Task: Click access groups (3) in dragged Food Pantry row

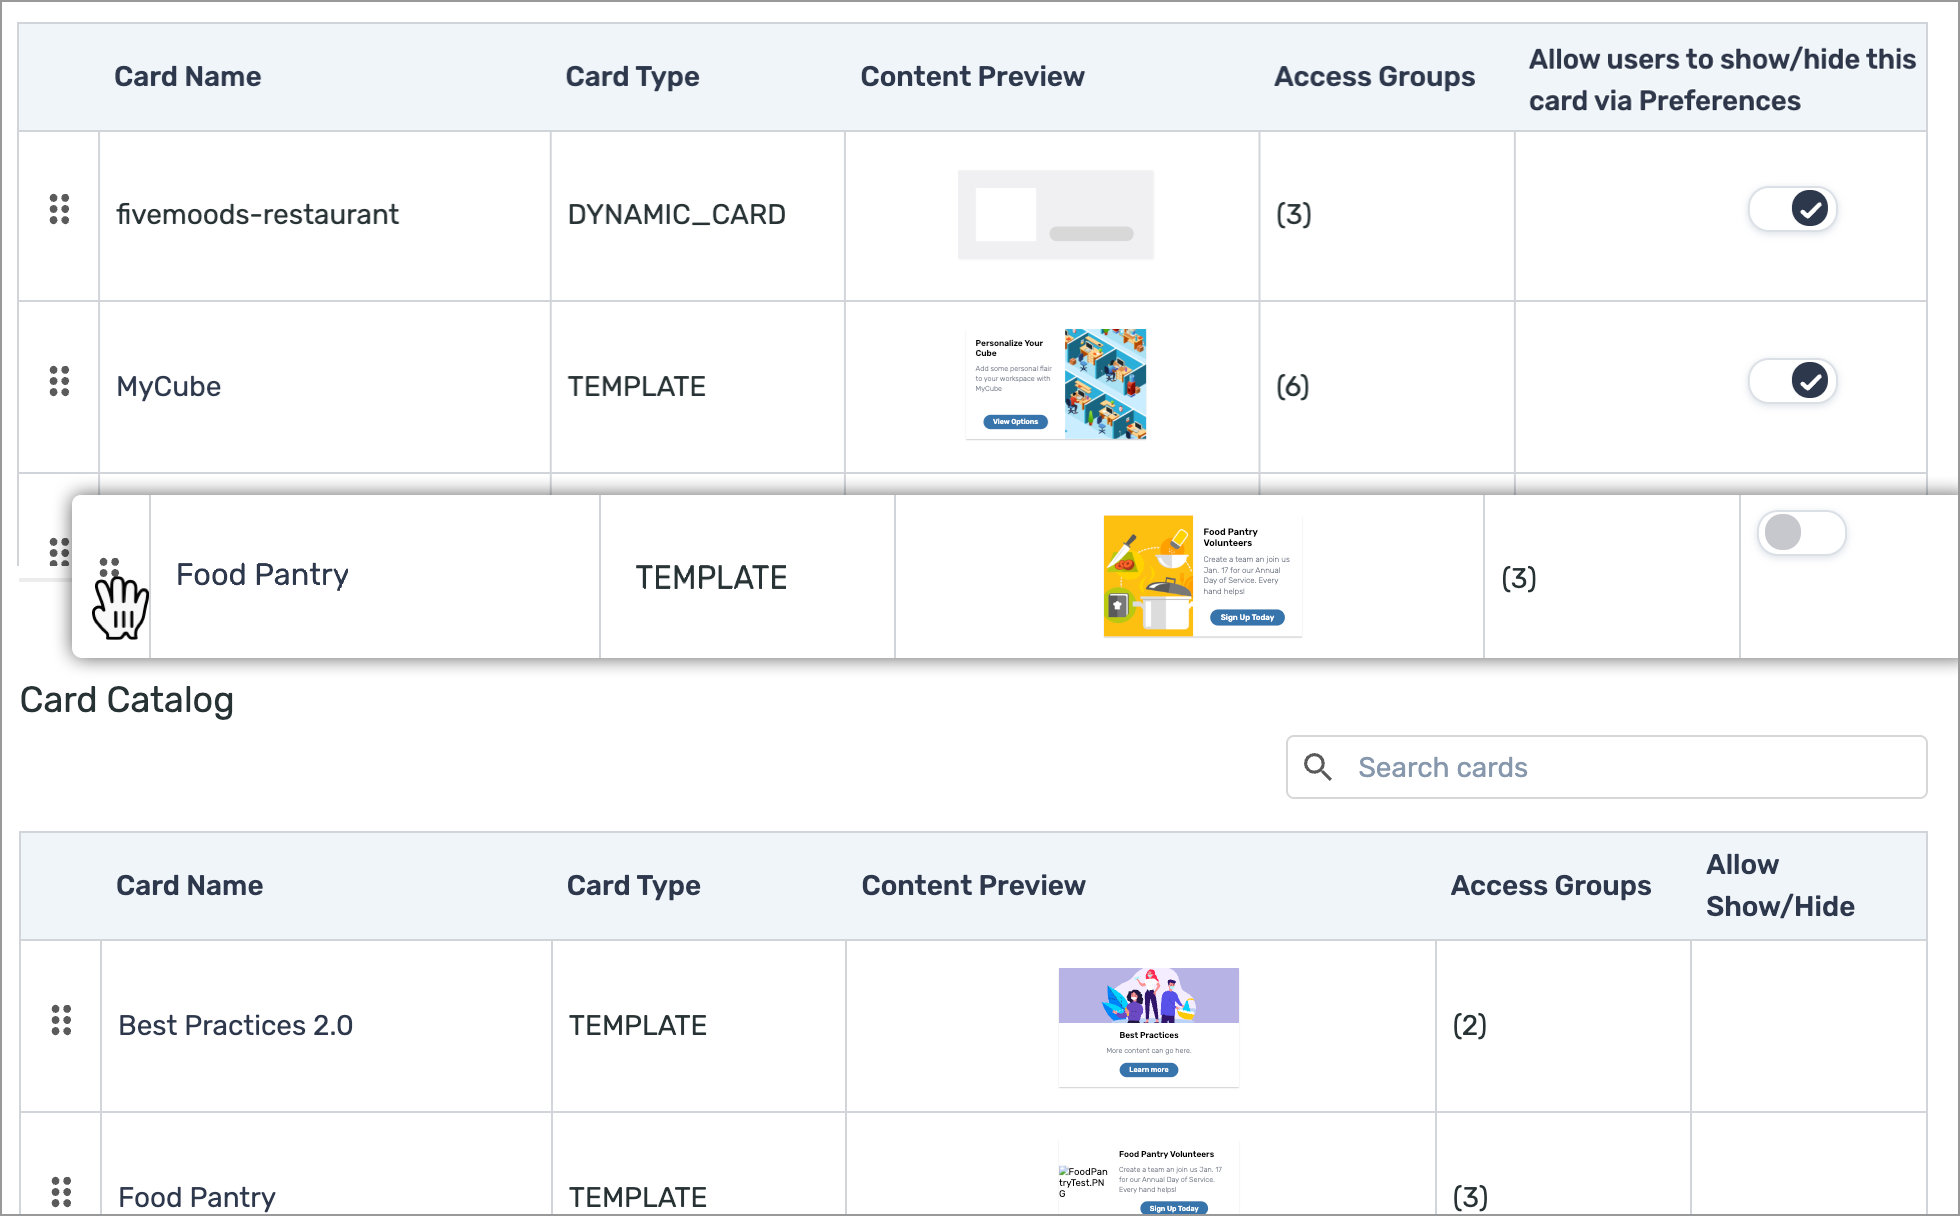Action: [x=1519, y=578]
